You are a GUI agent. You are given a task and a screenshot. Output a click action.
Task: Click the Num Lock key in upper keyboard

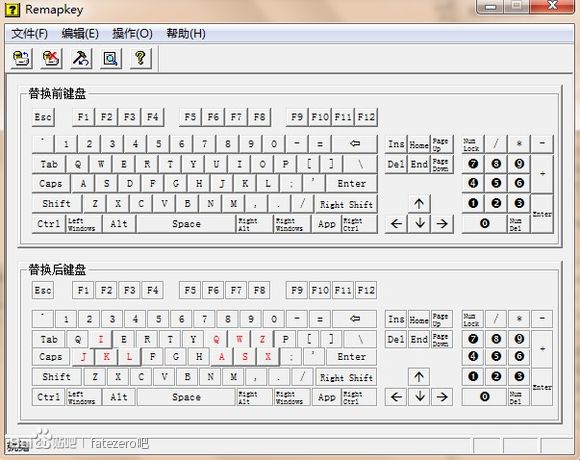click(473, 144)
